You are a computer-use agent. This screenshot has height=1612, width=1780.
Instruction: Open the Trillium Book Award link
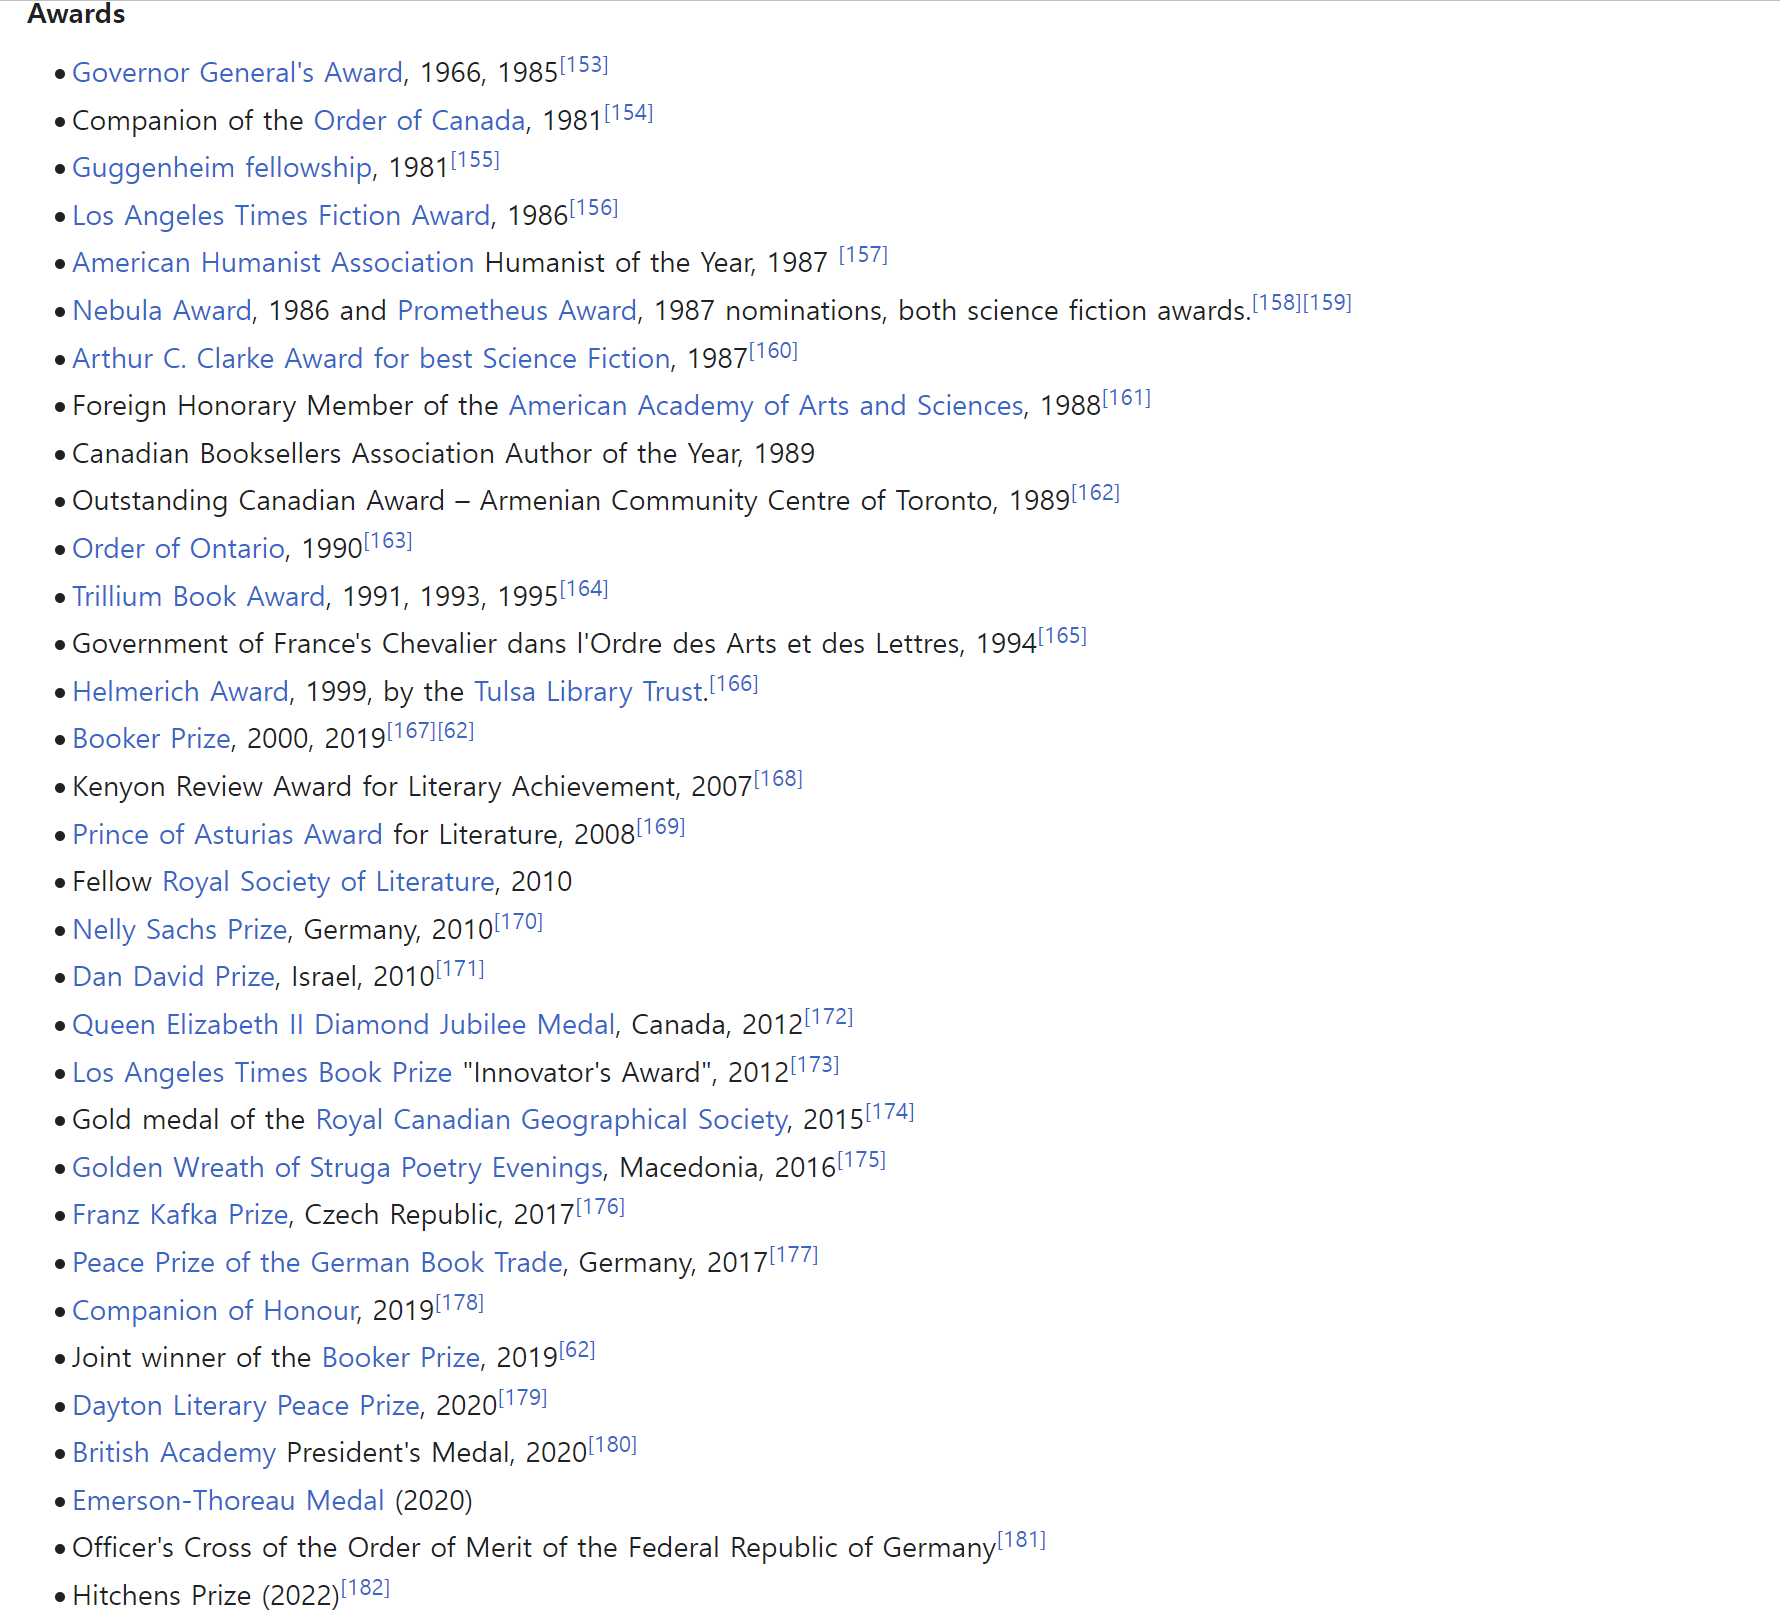coord(199,597)
